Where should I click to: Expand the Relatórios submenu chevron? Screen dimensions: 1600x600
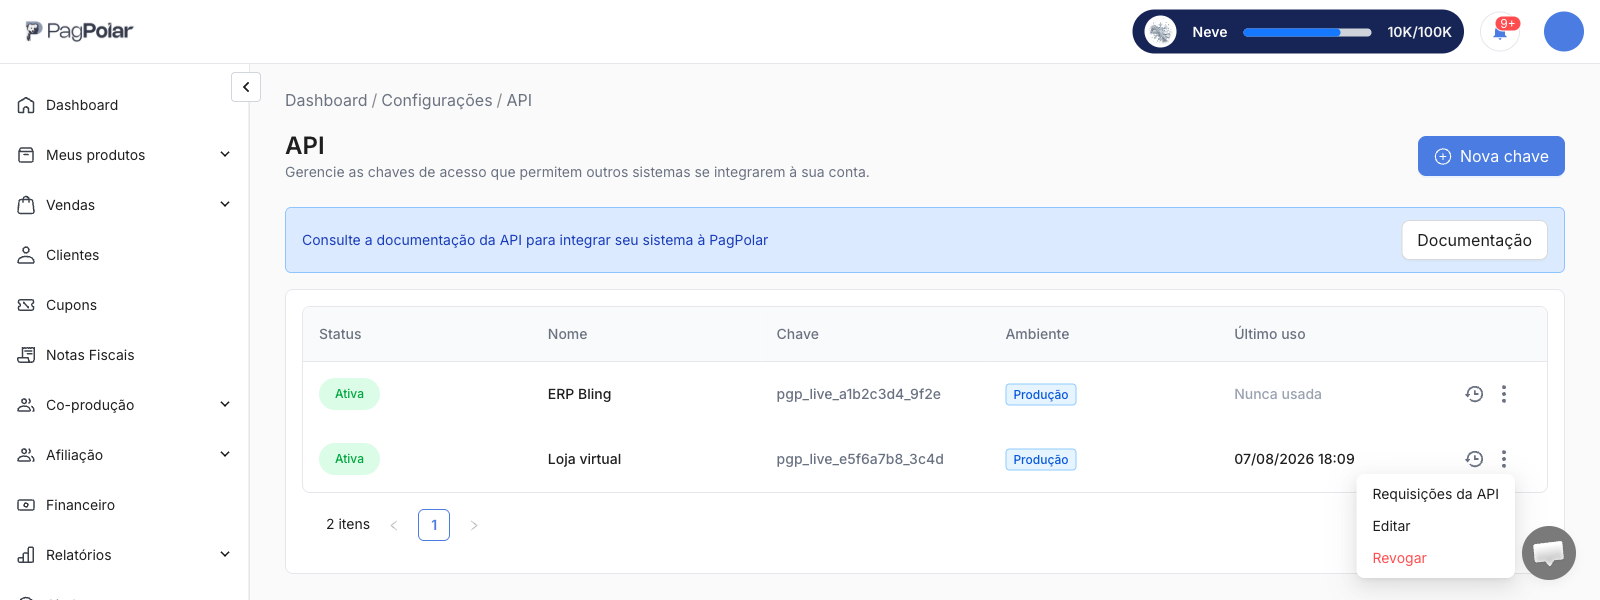(x=225, y=554)
